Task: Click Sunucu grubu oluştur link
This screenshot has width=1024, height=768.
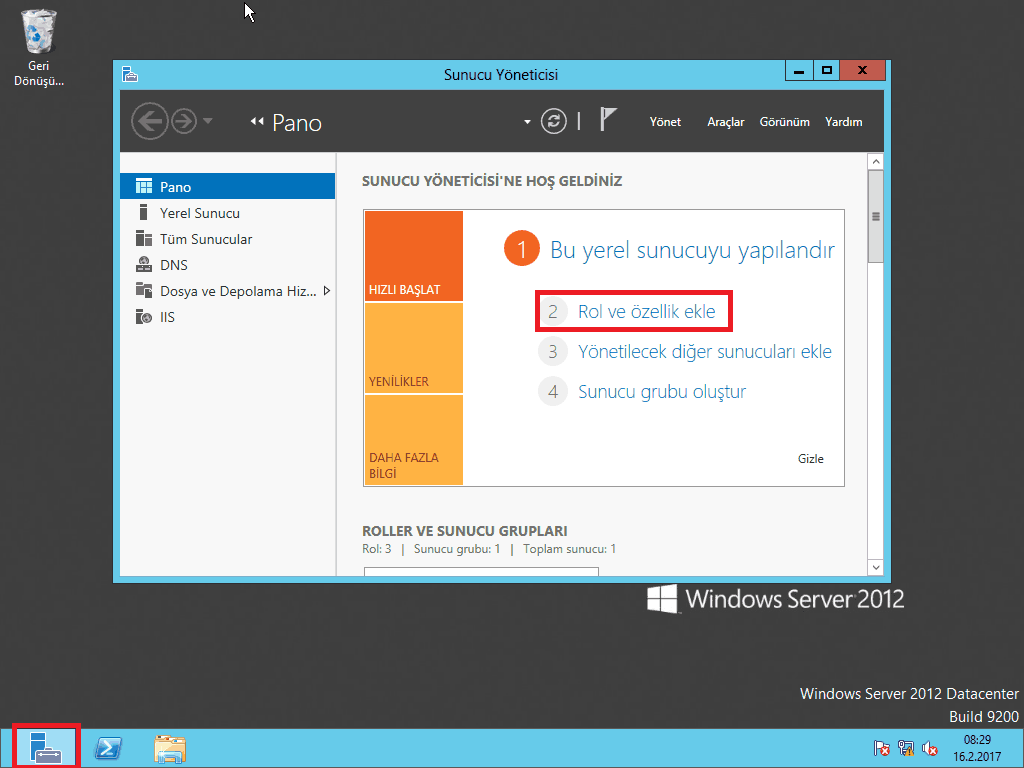Action: click(x=662, y=391)
